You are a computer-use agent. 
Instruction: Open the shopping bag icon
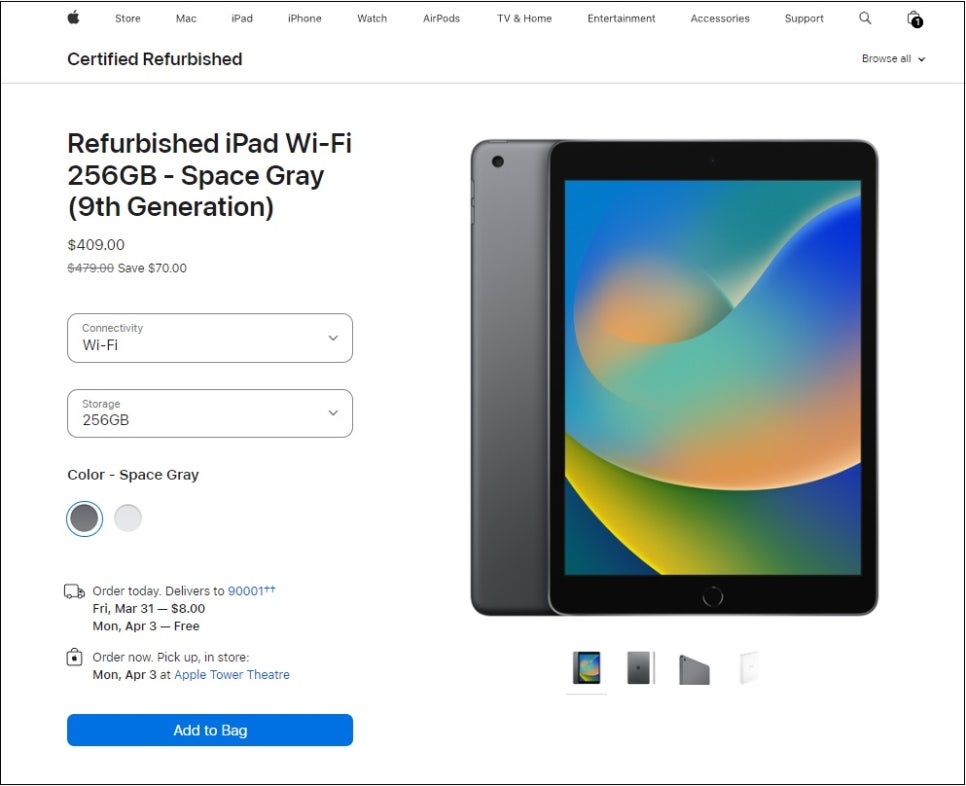pyautogui.click(x=914, y=18)
